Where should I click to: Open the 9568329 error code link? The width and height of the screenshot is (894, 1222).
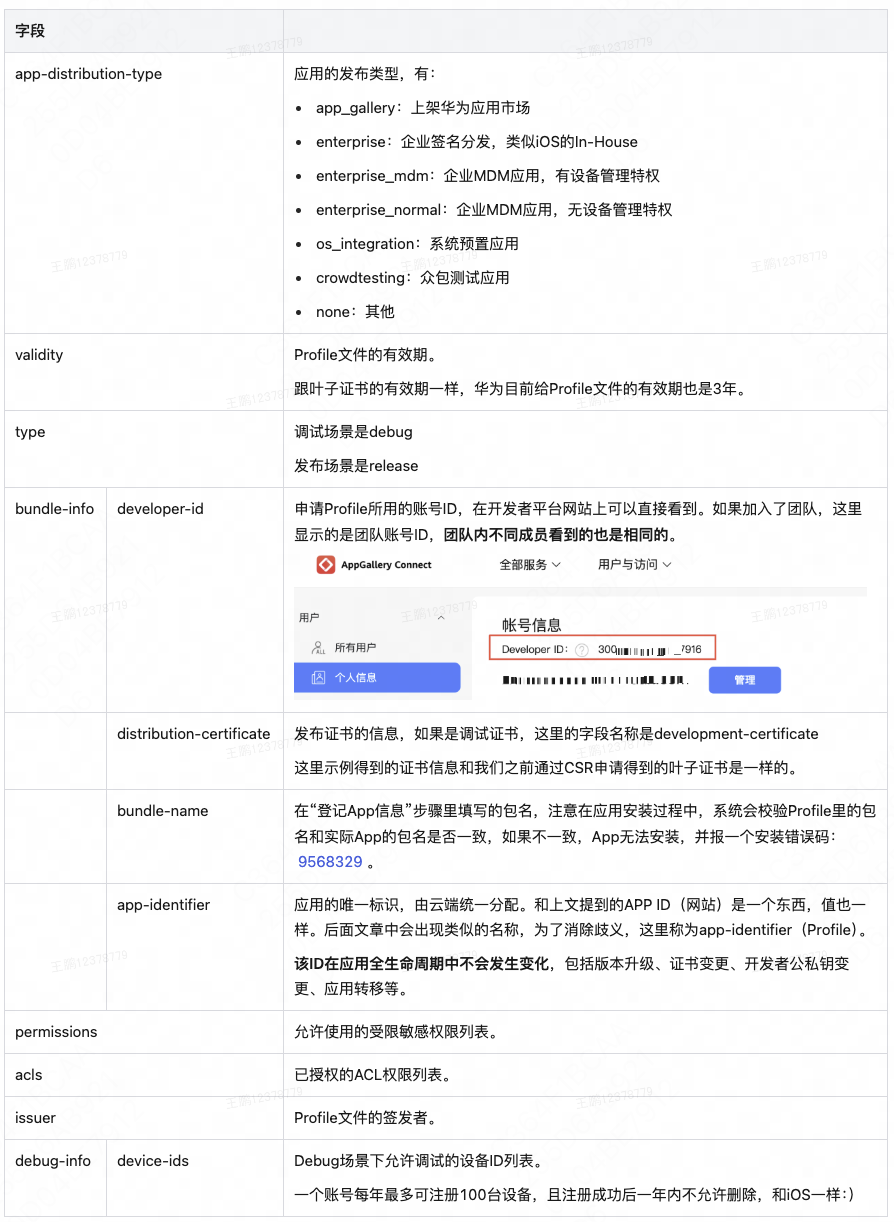[330, 862]
